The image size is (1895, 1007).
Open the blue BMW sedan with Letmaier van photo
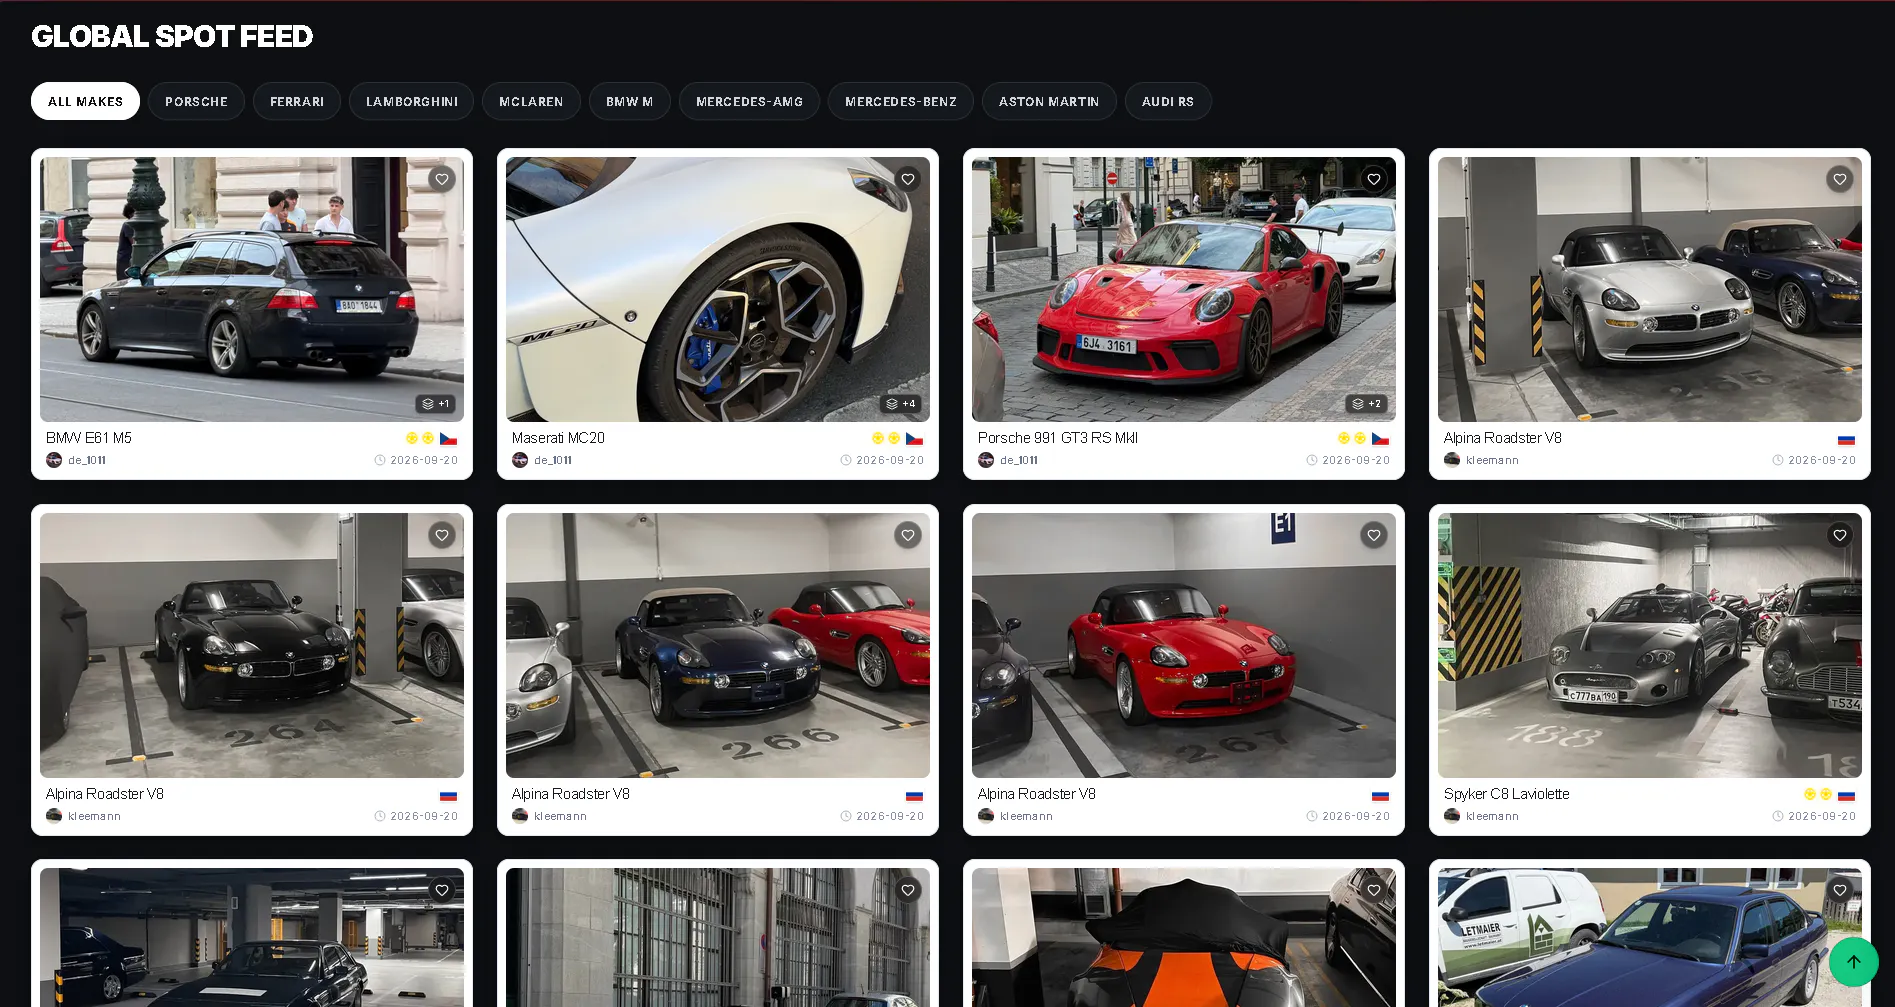pos(1650,937)
